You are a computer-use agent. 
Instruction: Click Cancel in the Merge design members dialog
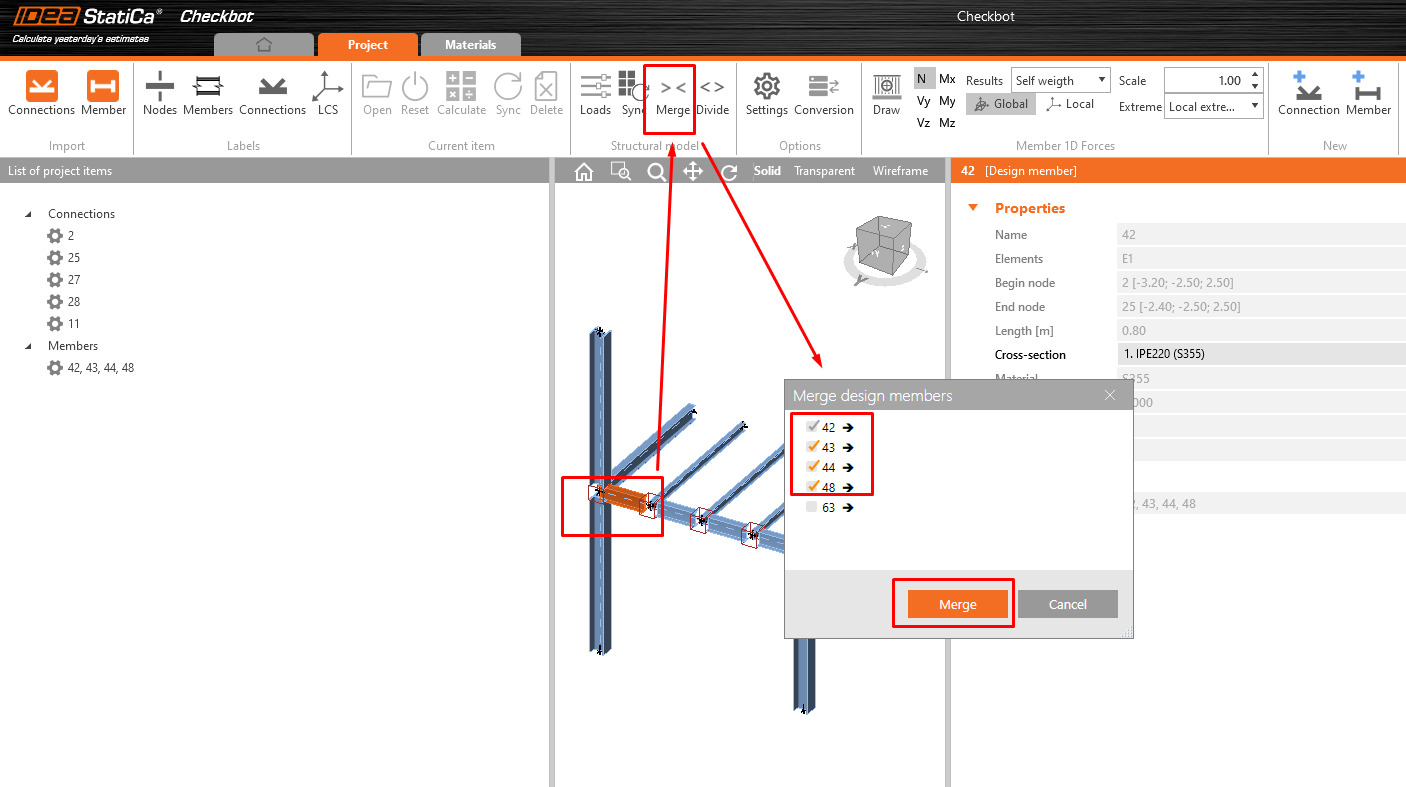(x=1067, y=604)
